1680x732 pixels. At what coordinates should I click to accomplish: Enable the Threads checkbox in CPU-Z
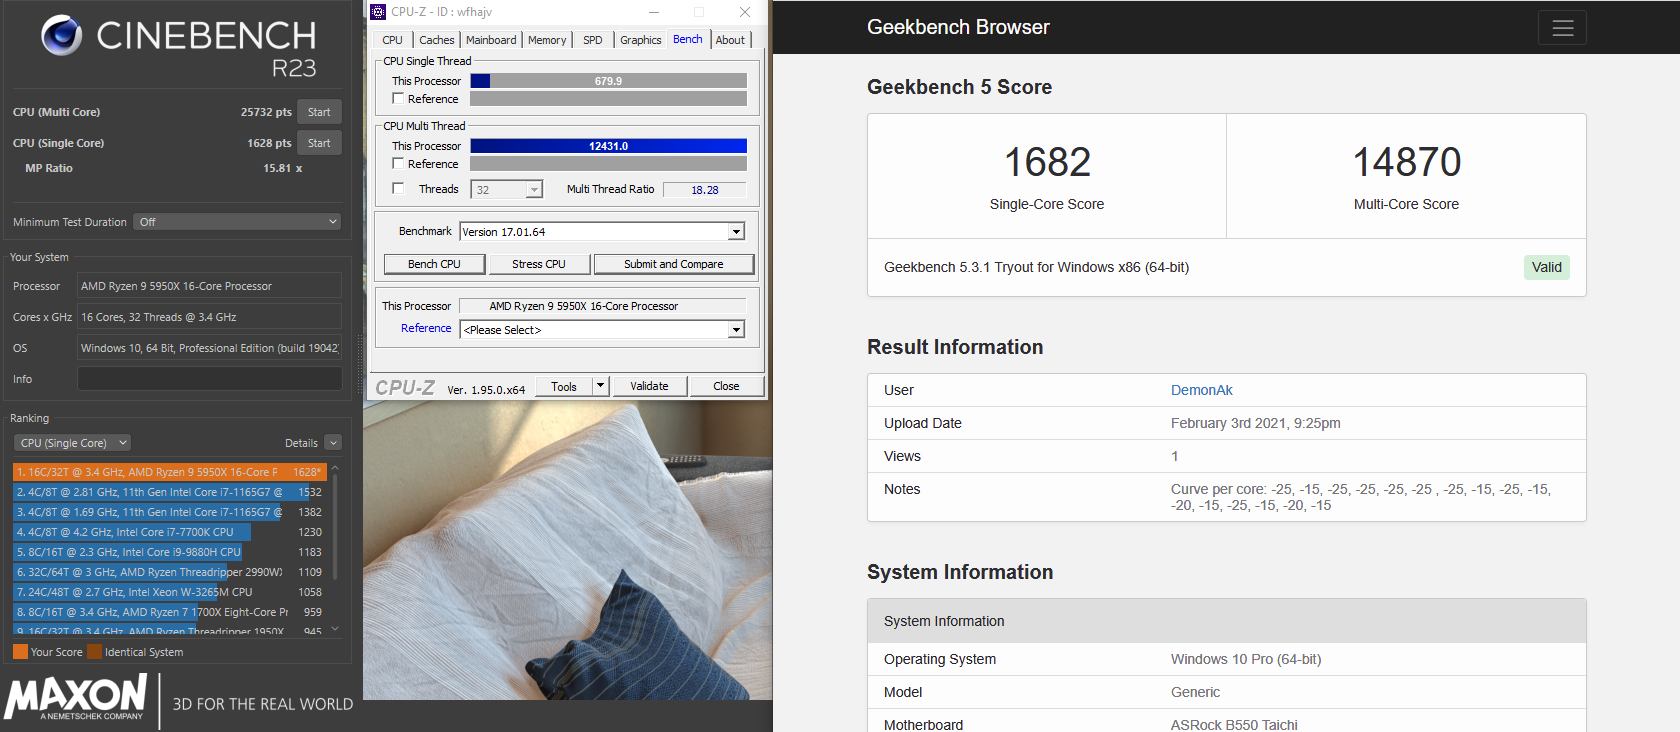[398, 189]
